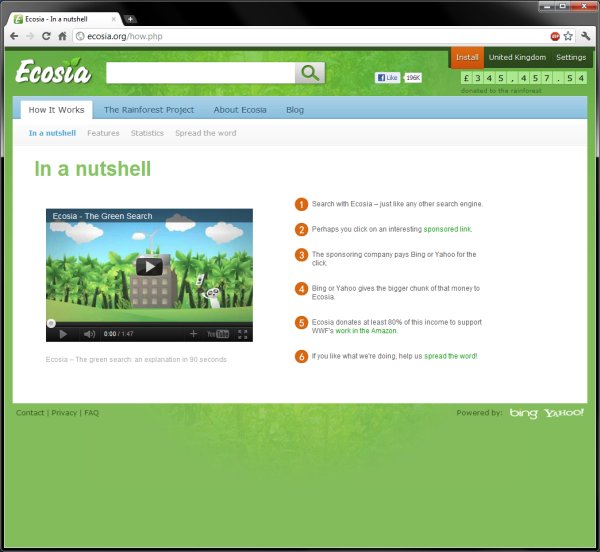Enter fullscreen mode on the video

[x=243, y=334]
